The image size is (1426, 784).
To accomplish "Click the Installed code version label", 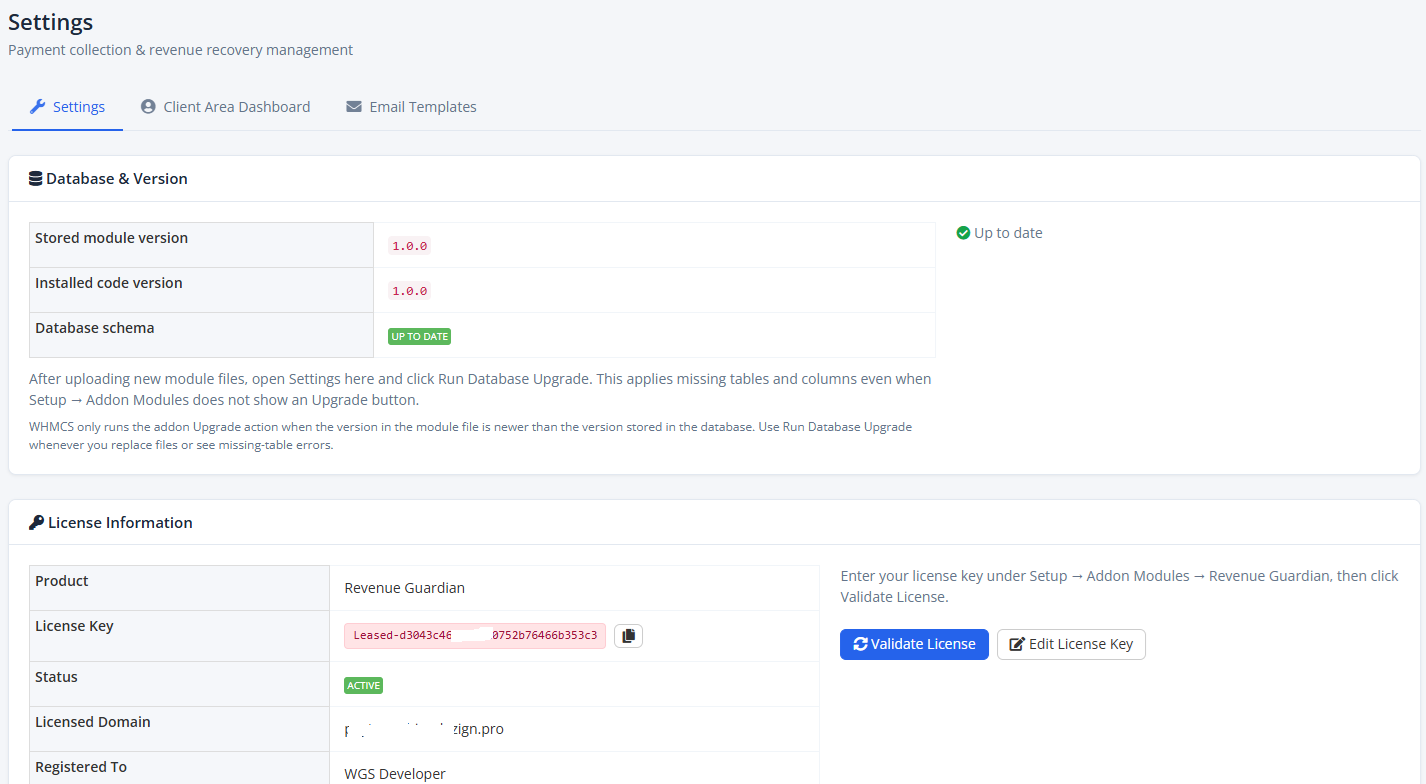I will coord(109,283).
